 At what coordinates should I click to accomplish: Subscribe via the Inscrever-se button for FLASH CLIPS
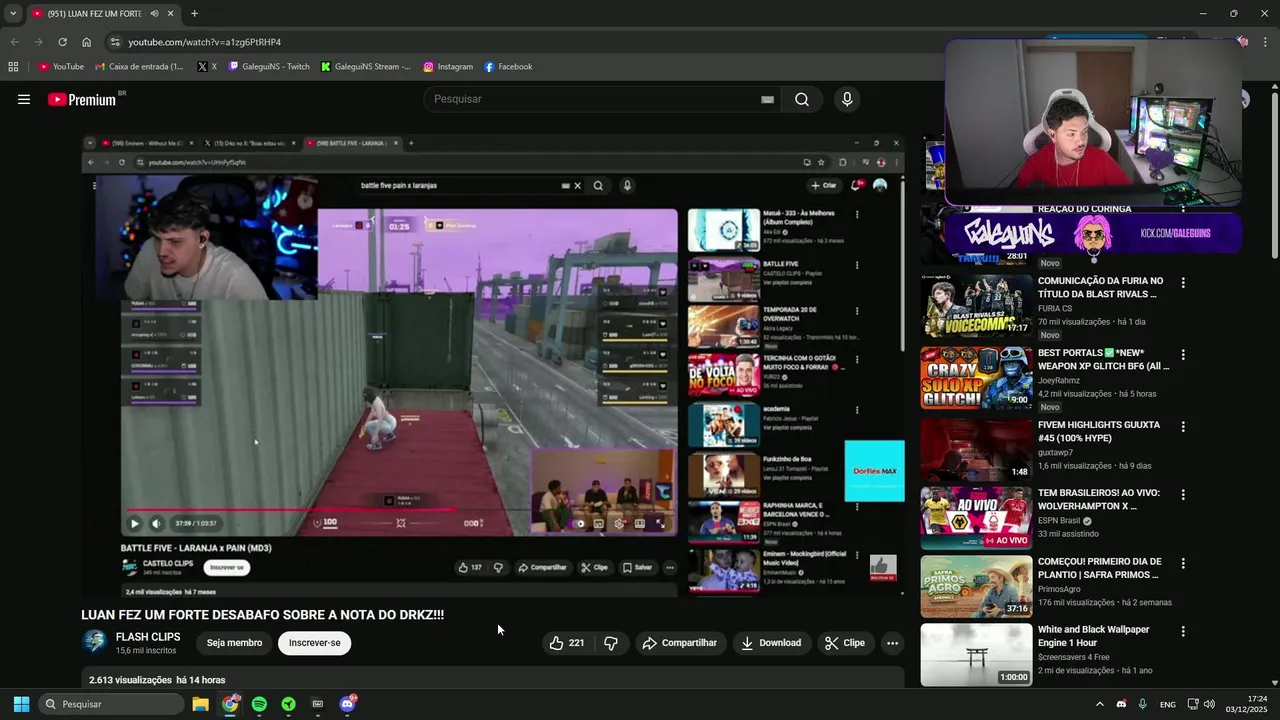[315, 643]
